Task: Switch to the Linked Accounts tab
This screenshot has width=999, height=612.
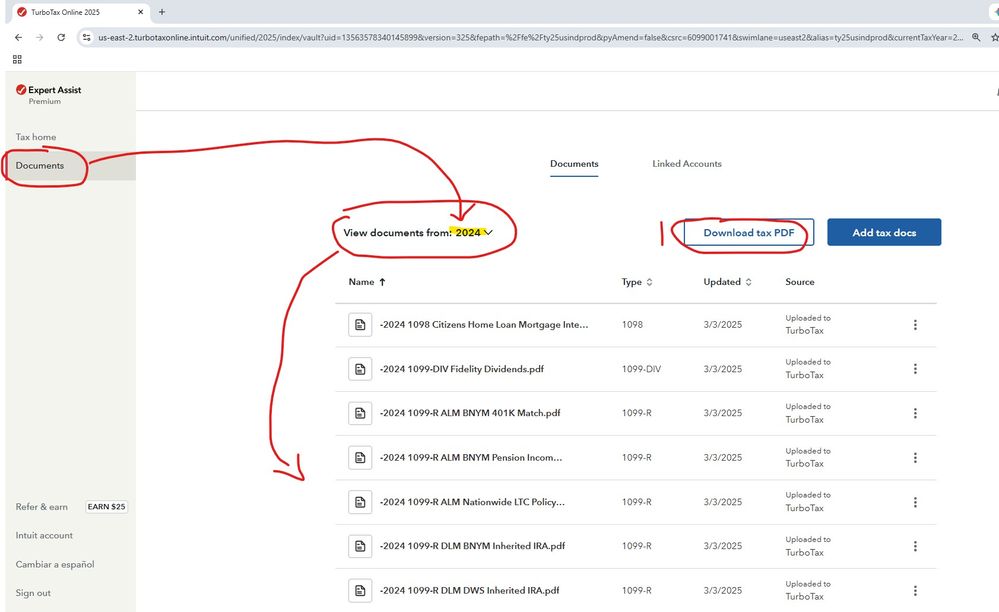Action: (686, 164)
